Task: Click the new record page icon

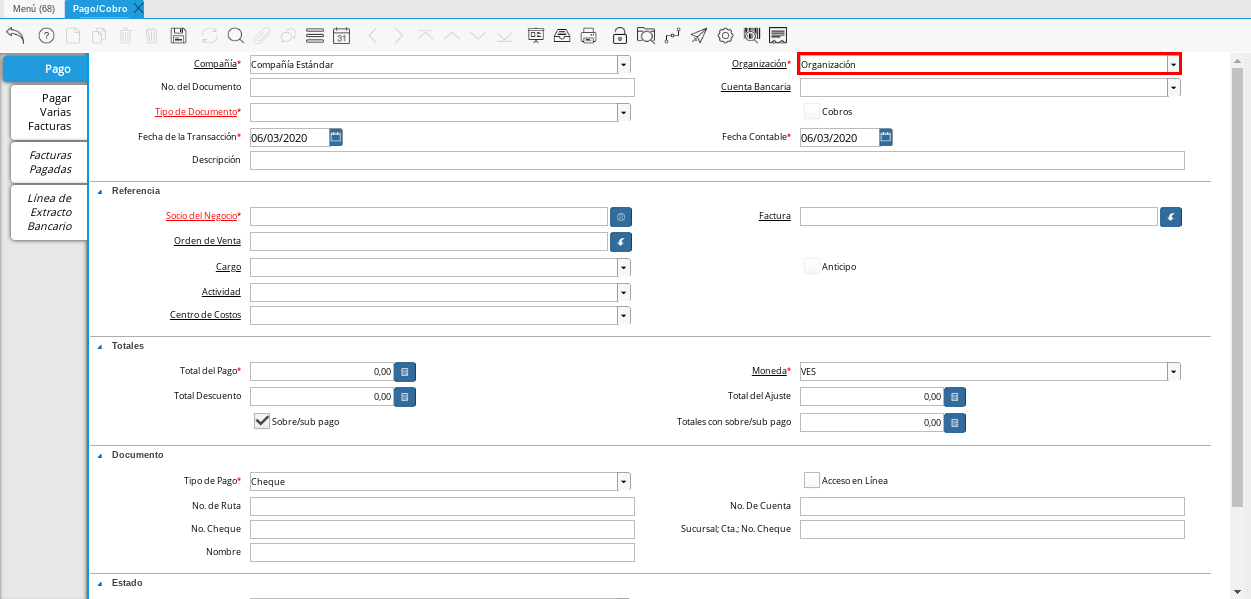Action: [73, 36]
